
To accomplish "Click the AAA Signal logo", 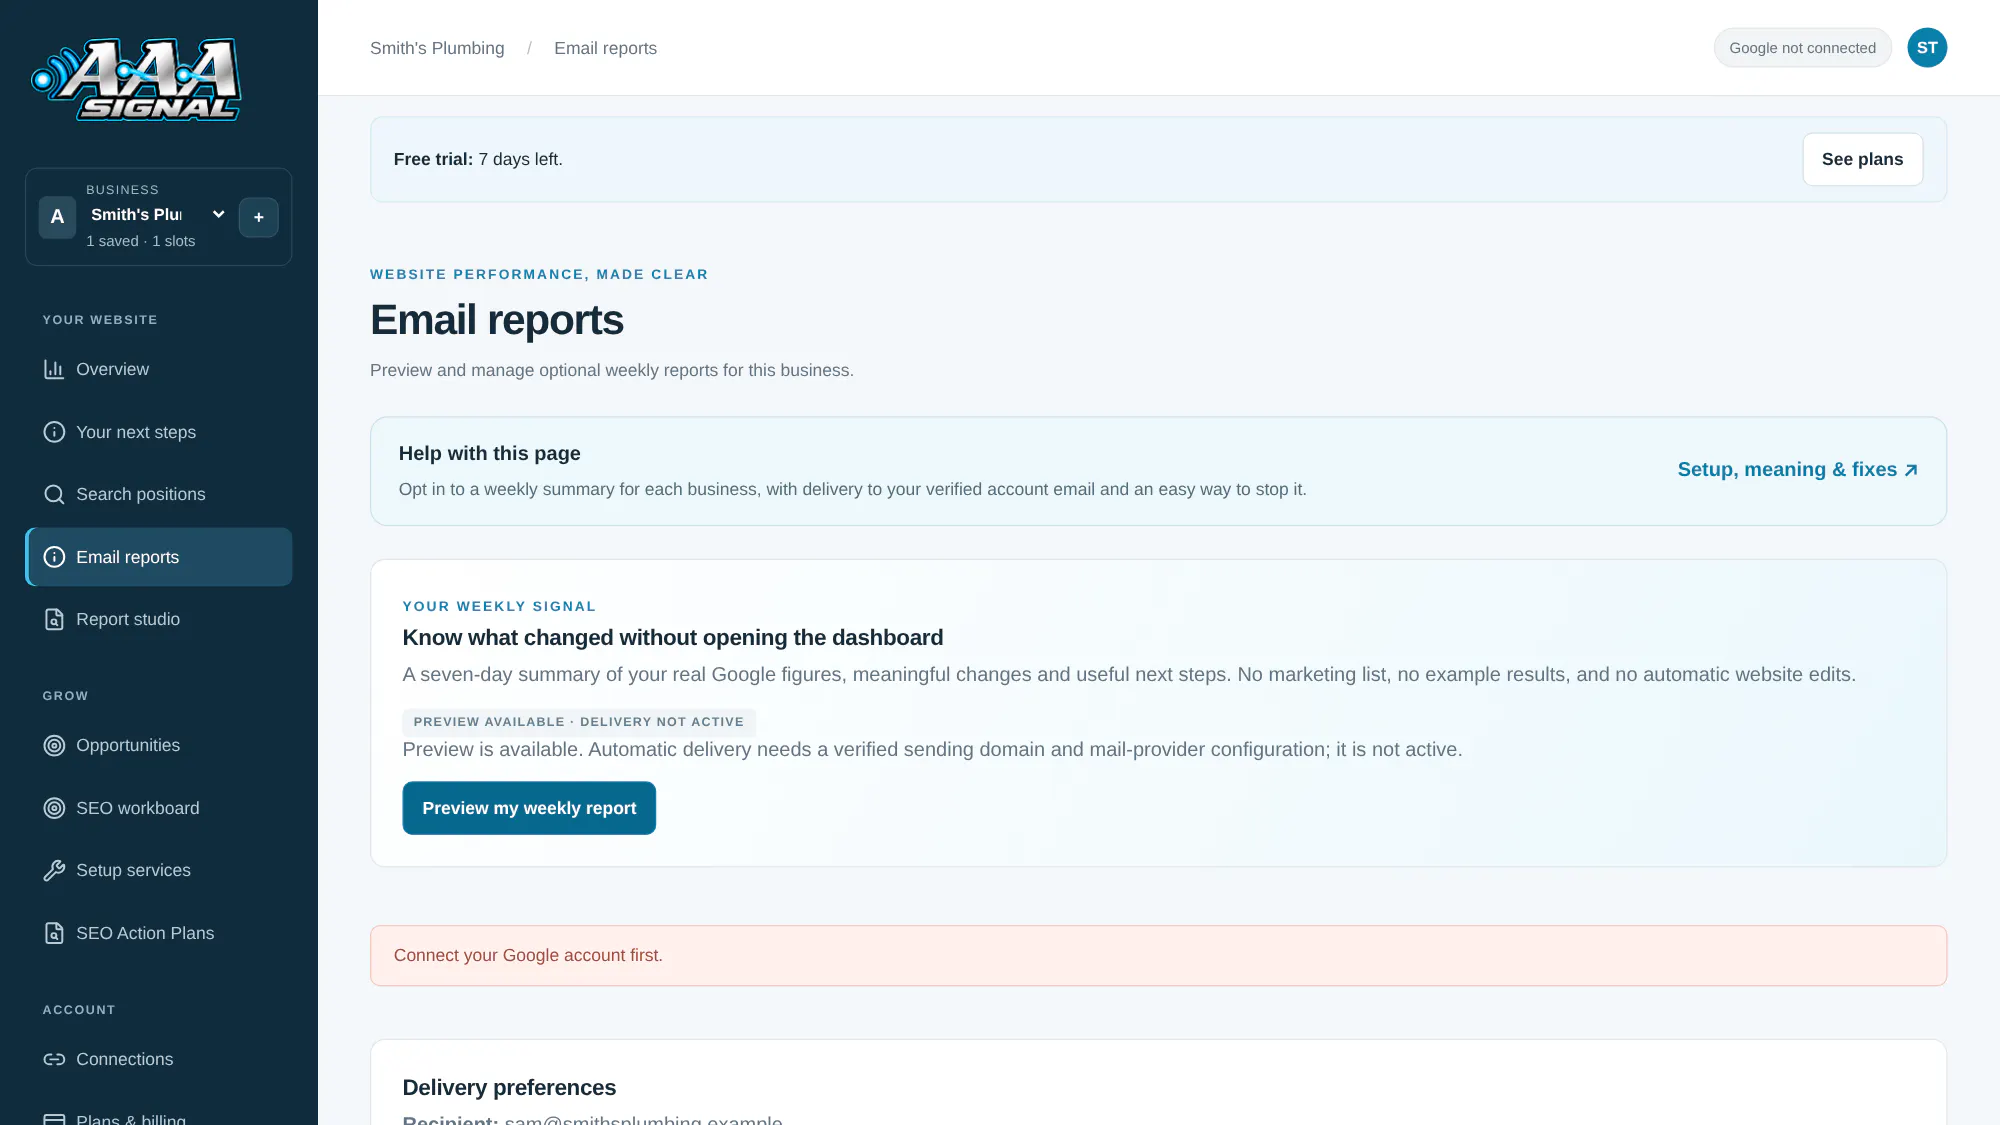I will click(x=136, y=79).
